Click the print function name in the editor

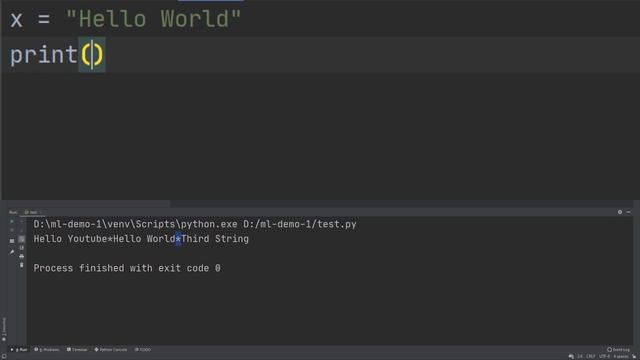click(x=44, y=55)
